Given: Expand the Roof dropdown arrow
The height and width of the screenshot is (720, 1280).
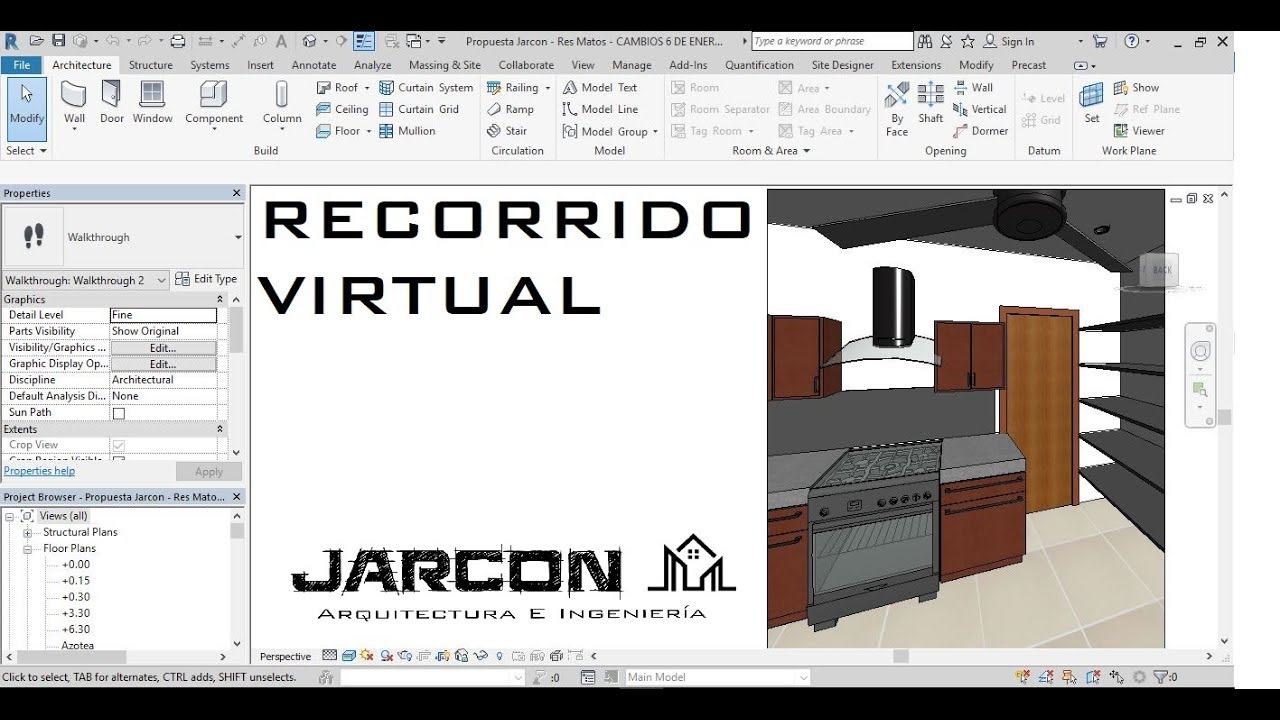Looking at the screenshot, I should pos(367,88).
